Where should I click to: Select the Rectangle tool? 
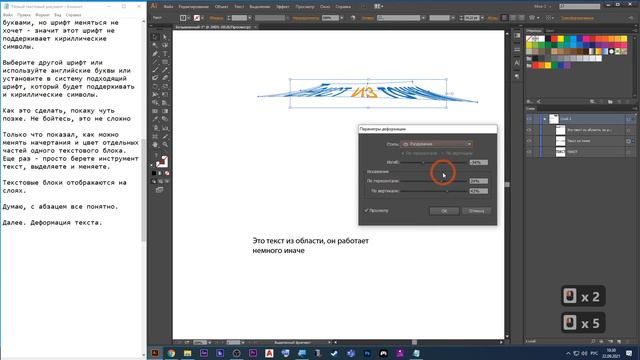[x=165, y=62]
